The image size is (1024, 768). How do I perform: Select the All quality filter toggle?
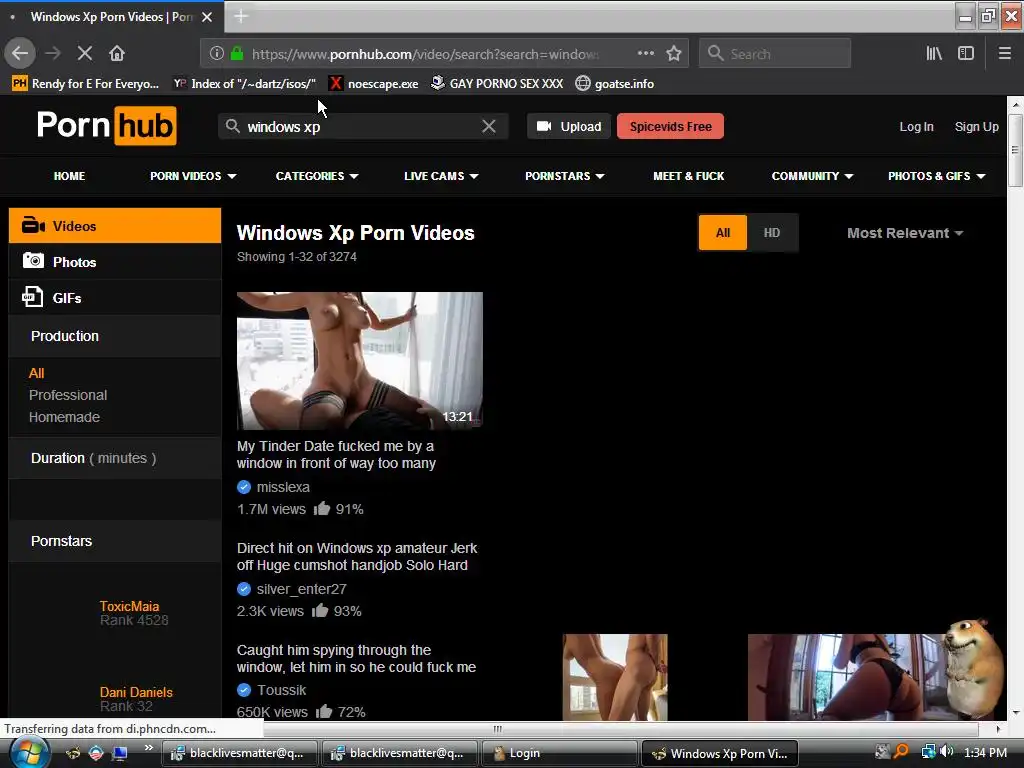[x=722, y=232]
